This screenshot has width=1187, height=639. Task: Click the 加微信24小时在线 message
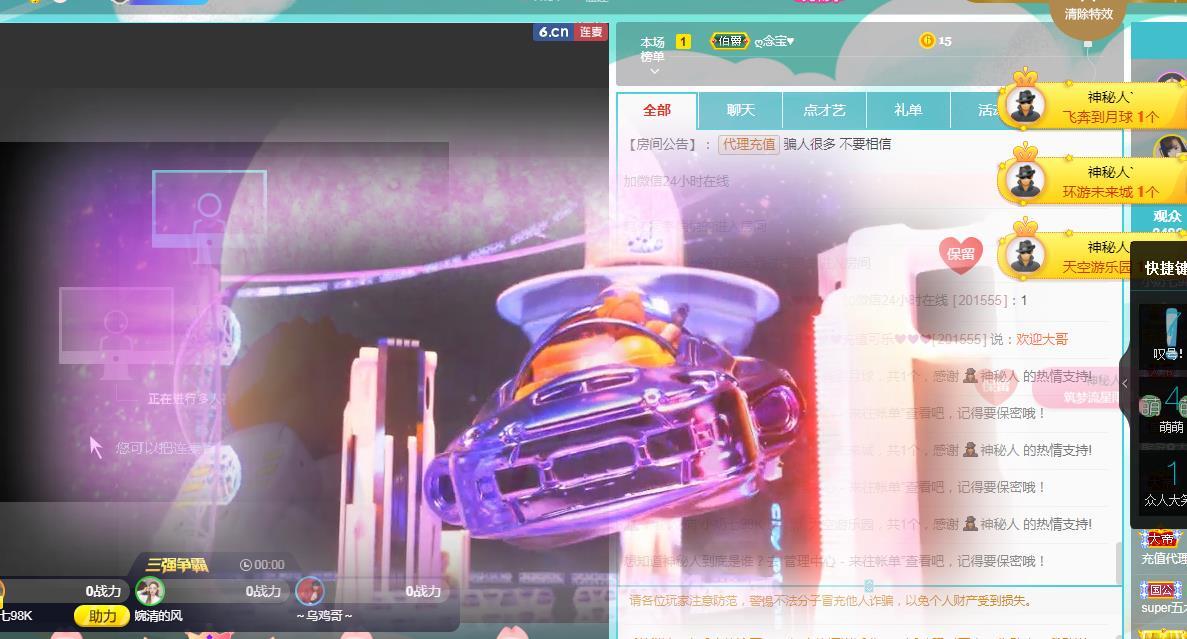point(676,181)
